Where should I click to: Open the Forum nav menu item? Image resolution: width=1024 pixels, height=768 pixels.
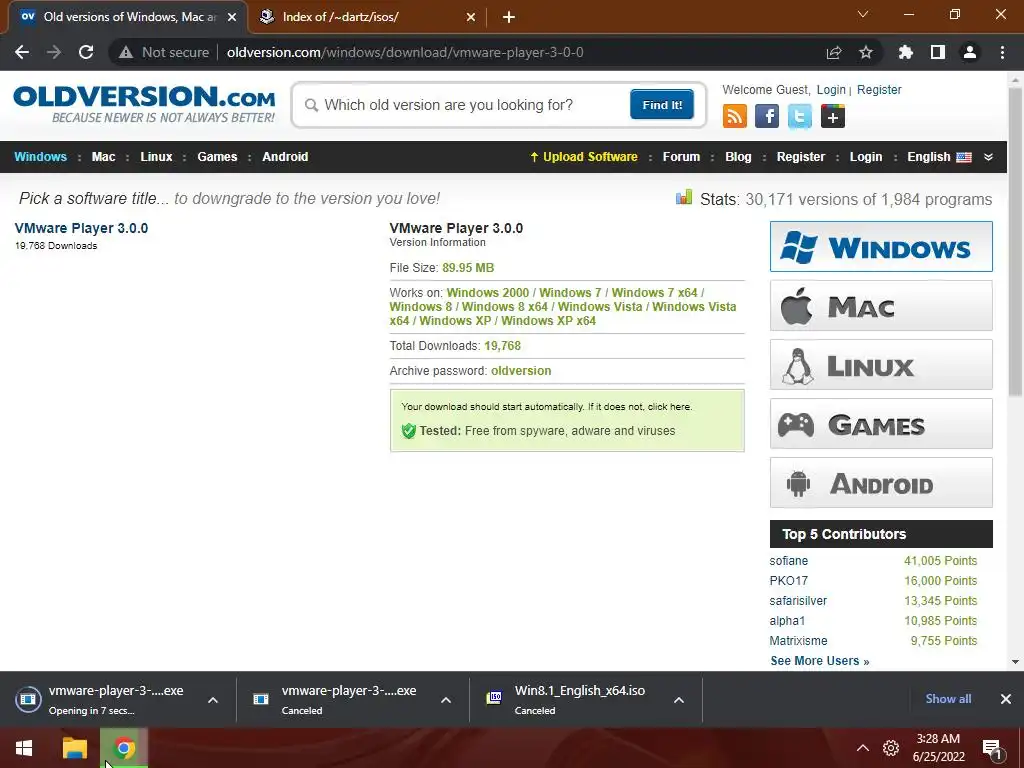tap(681, 157)
